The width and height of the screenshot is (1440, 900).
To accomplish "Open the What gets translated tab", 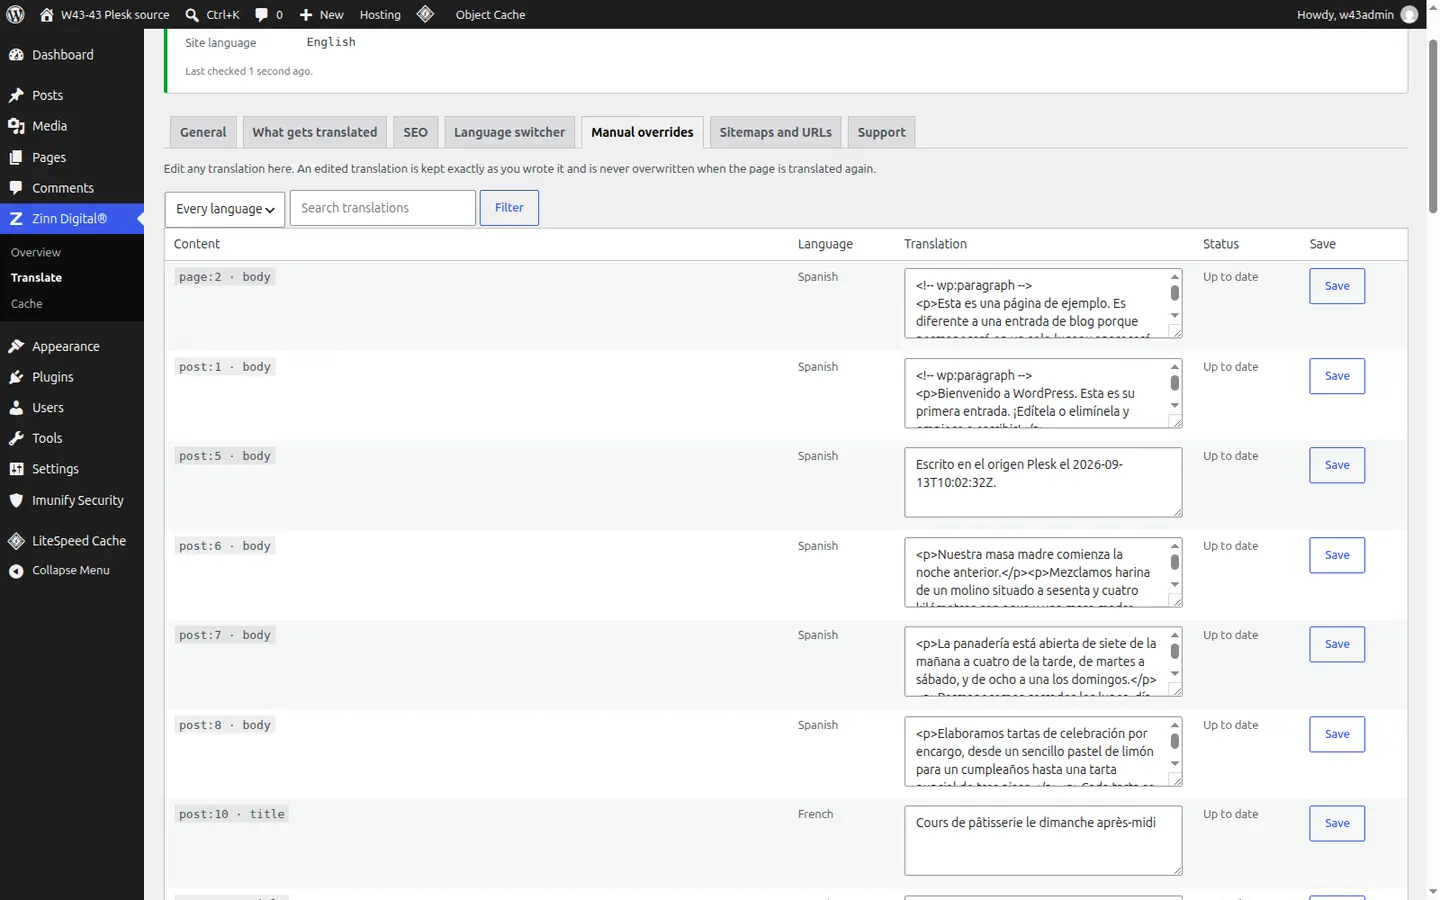I will (x=315, y=132).
